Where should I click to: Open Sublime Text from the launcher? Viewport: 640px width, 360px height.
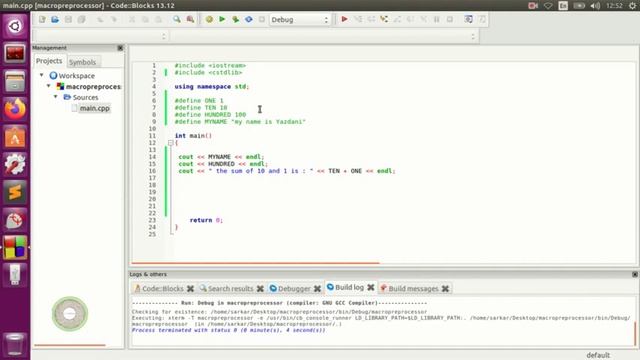point(15,192)
